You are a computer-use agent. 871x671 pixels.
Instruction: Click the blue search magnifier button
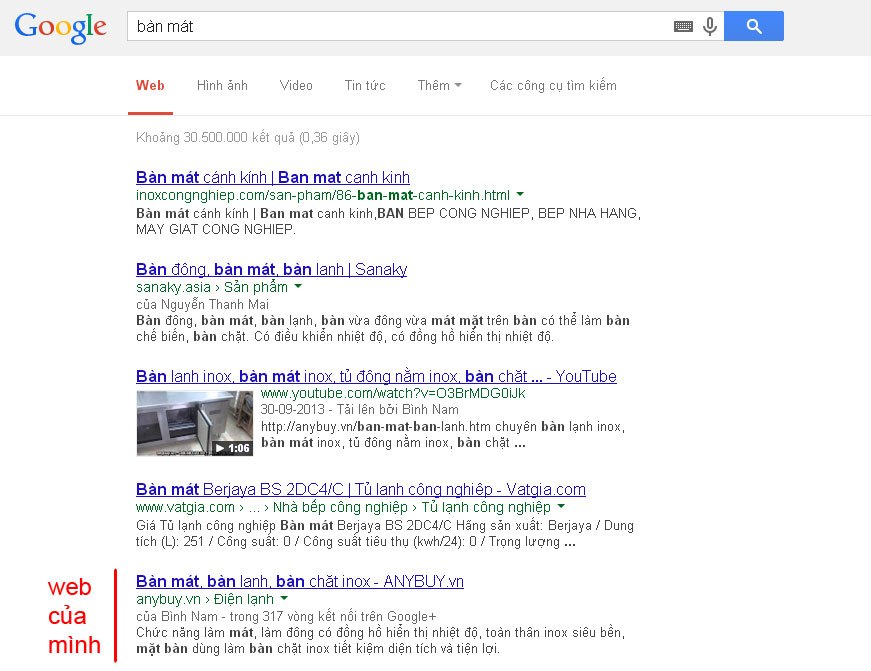coord(754,26)
